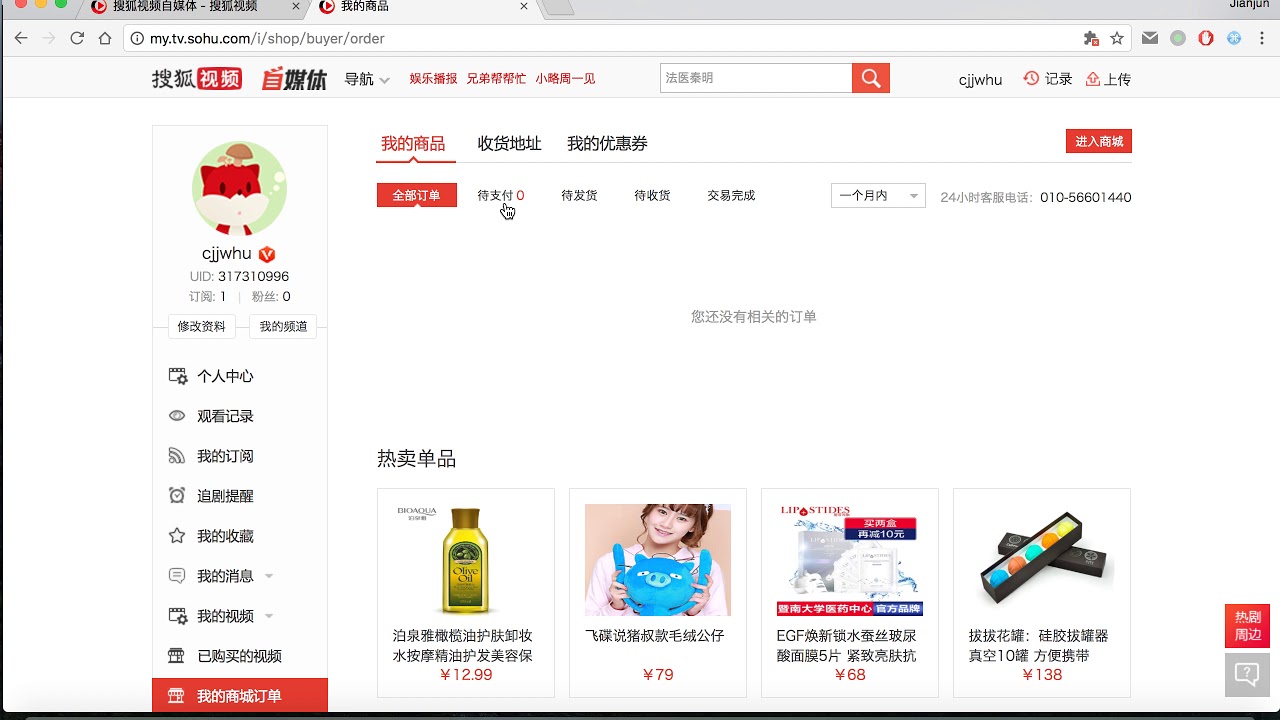Bookmark this page with the star icon
Image resolution: width=1280 pixels, height=720 pixels.
(1117, 38)
